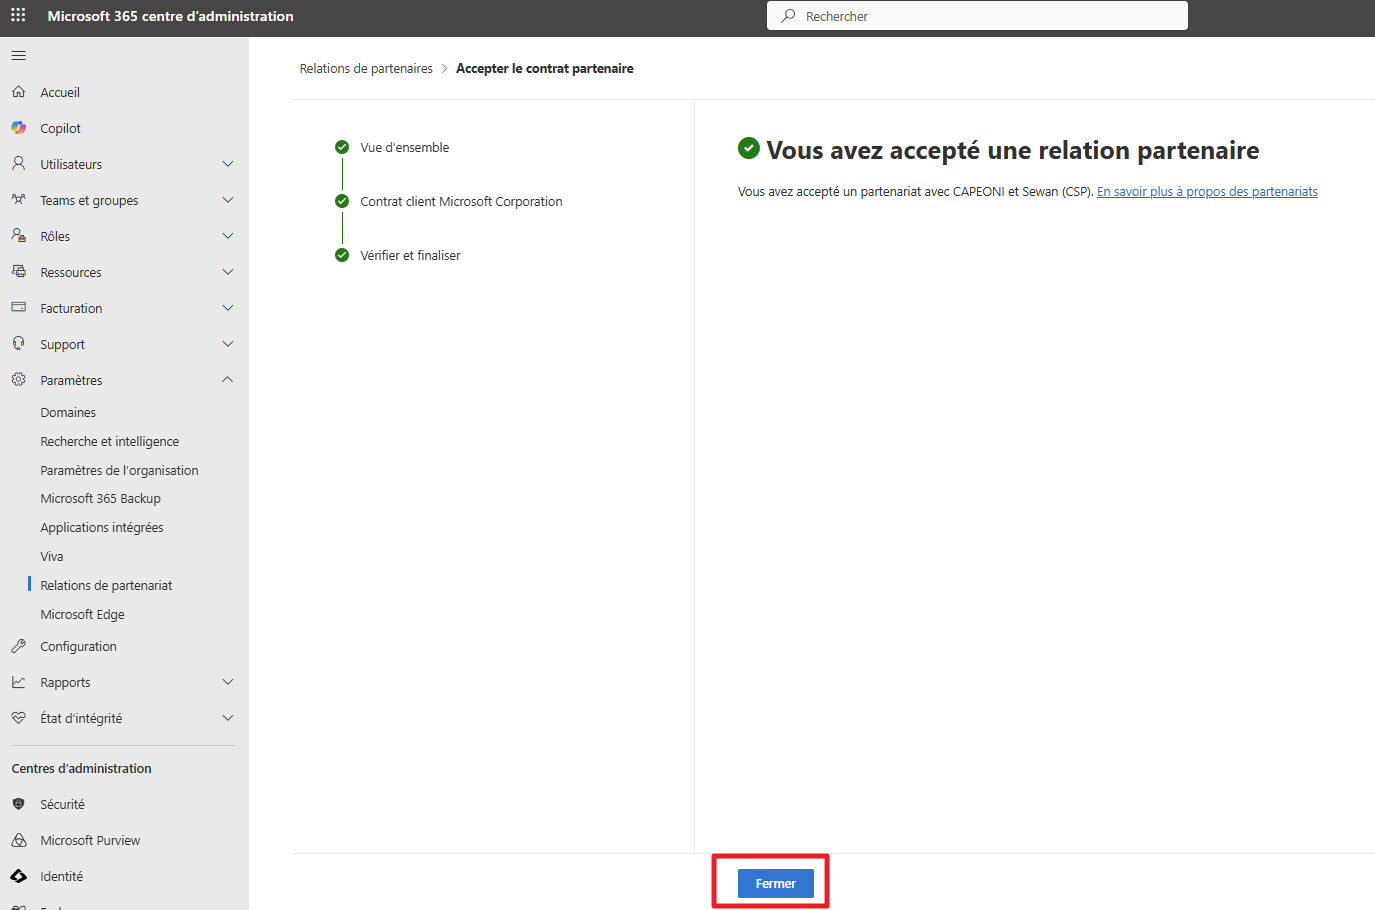Image resolution: width=1375 pixels, height=910 pixels.
Task: Click the Utilisateurs person icon
Action: [x=18, y=164]
